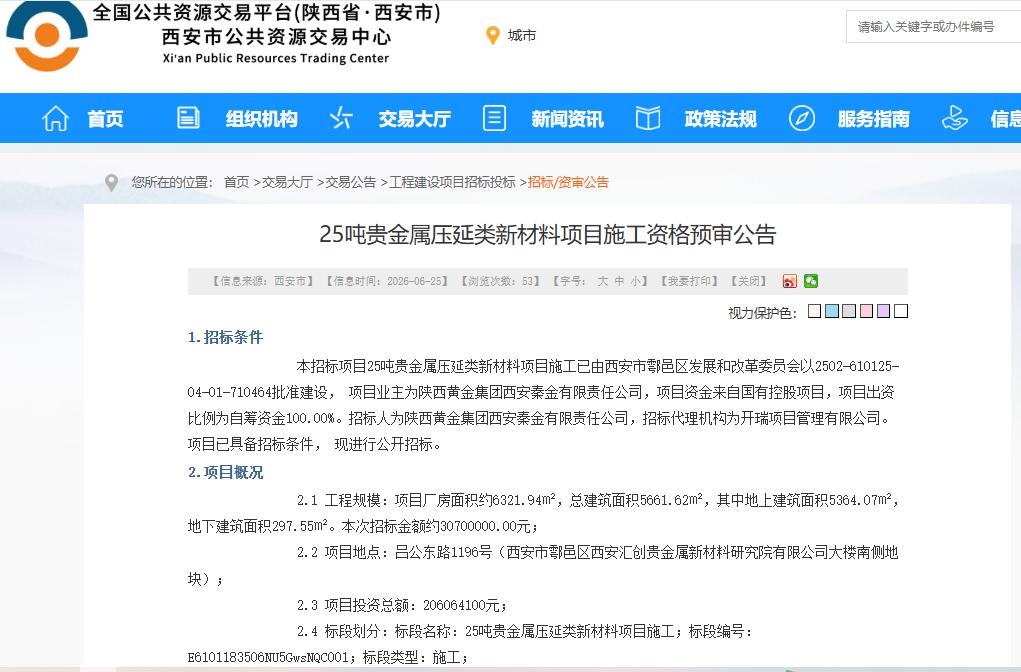Click the 组织机构 document icon
The width and height of the screenshot is (1021, 672).
[188, 118]
